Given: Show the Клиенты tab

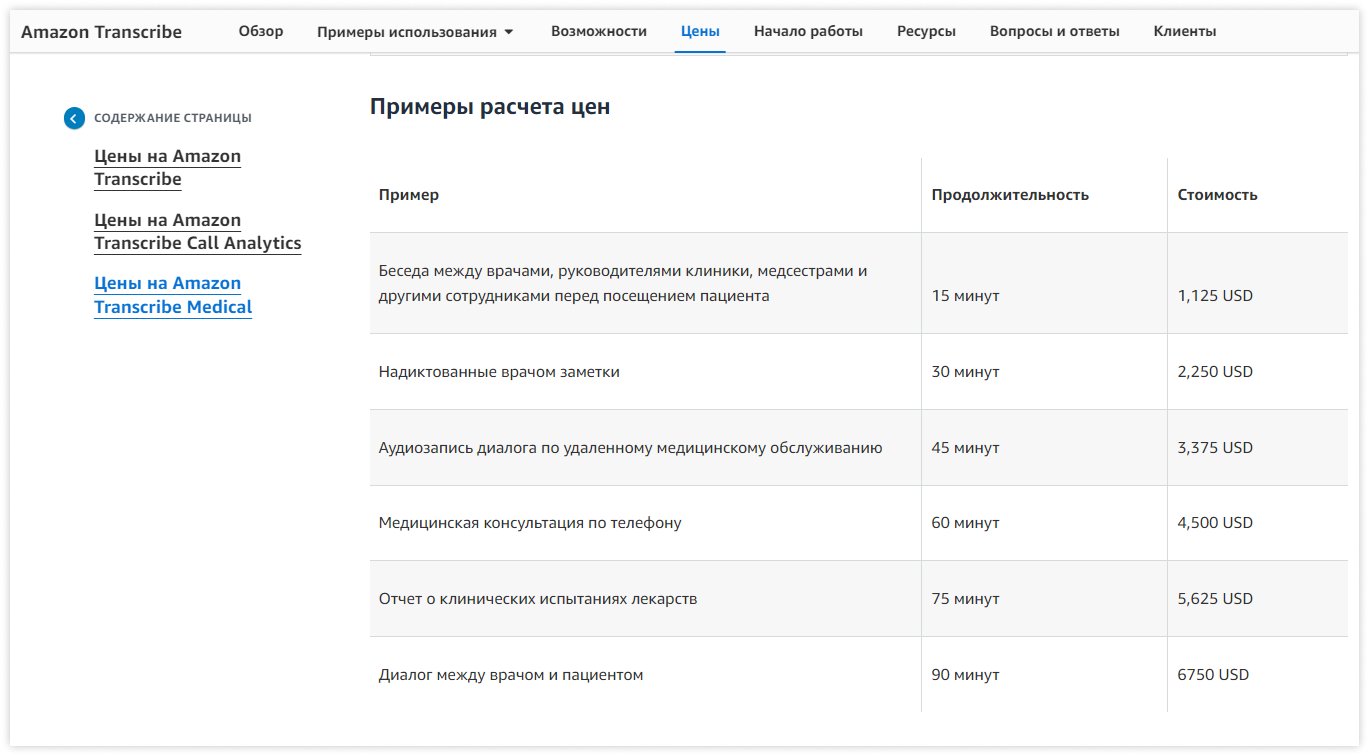Looking at the screenshot, I should tap(1184, 31).
